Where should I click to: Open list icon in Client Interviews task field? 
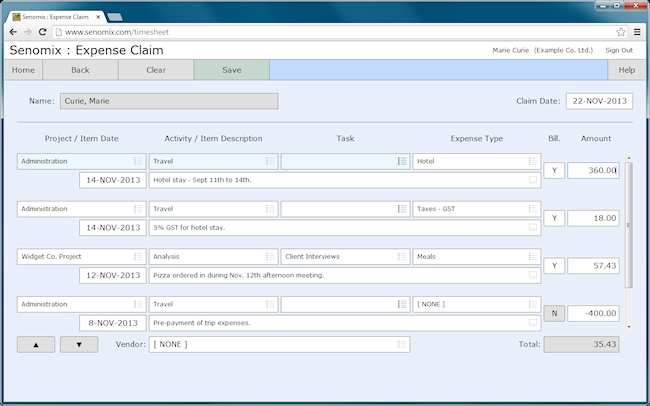pos(402,257)
